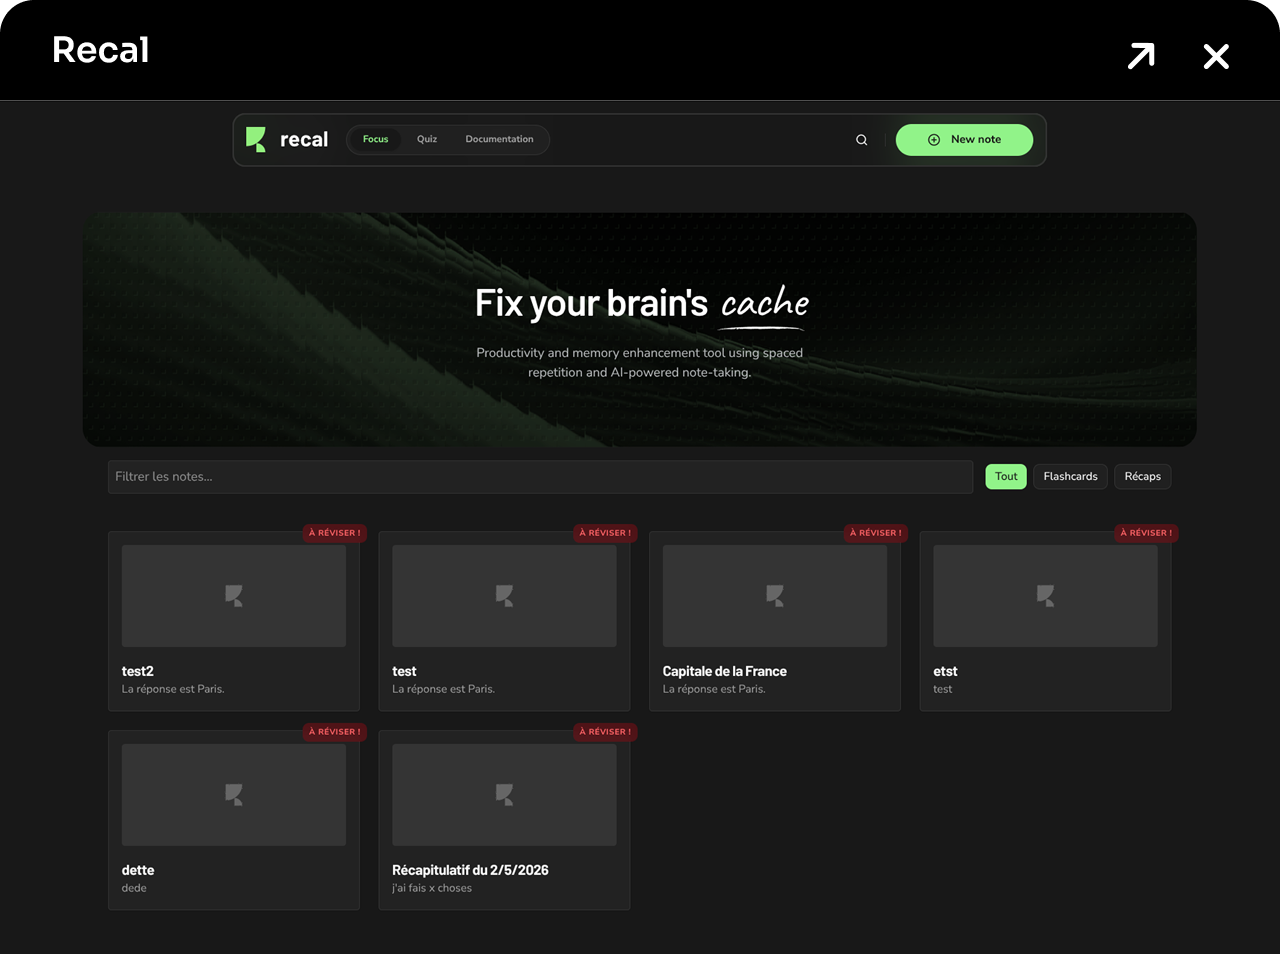This screenshot has height=954, width=1280.
Task: Click À RÉVISER badge on test card
Action: pos(605,533)
